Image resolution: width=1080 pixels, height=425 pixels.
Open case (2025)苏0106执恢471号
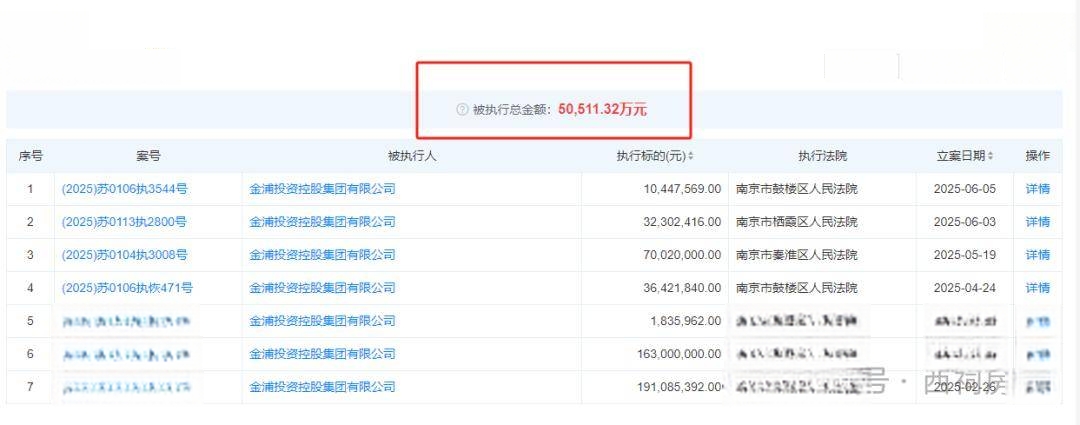127,288
